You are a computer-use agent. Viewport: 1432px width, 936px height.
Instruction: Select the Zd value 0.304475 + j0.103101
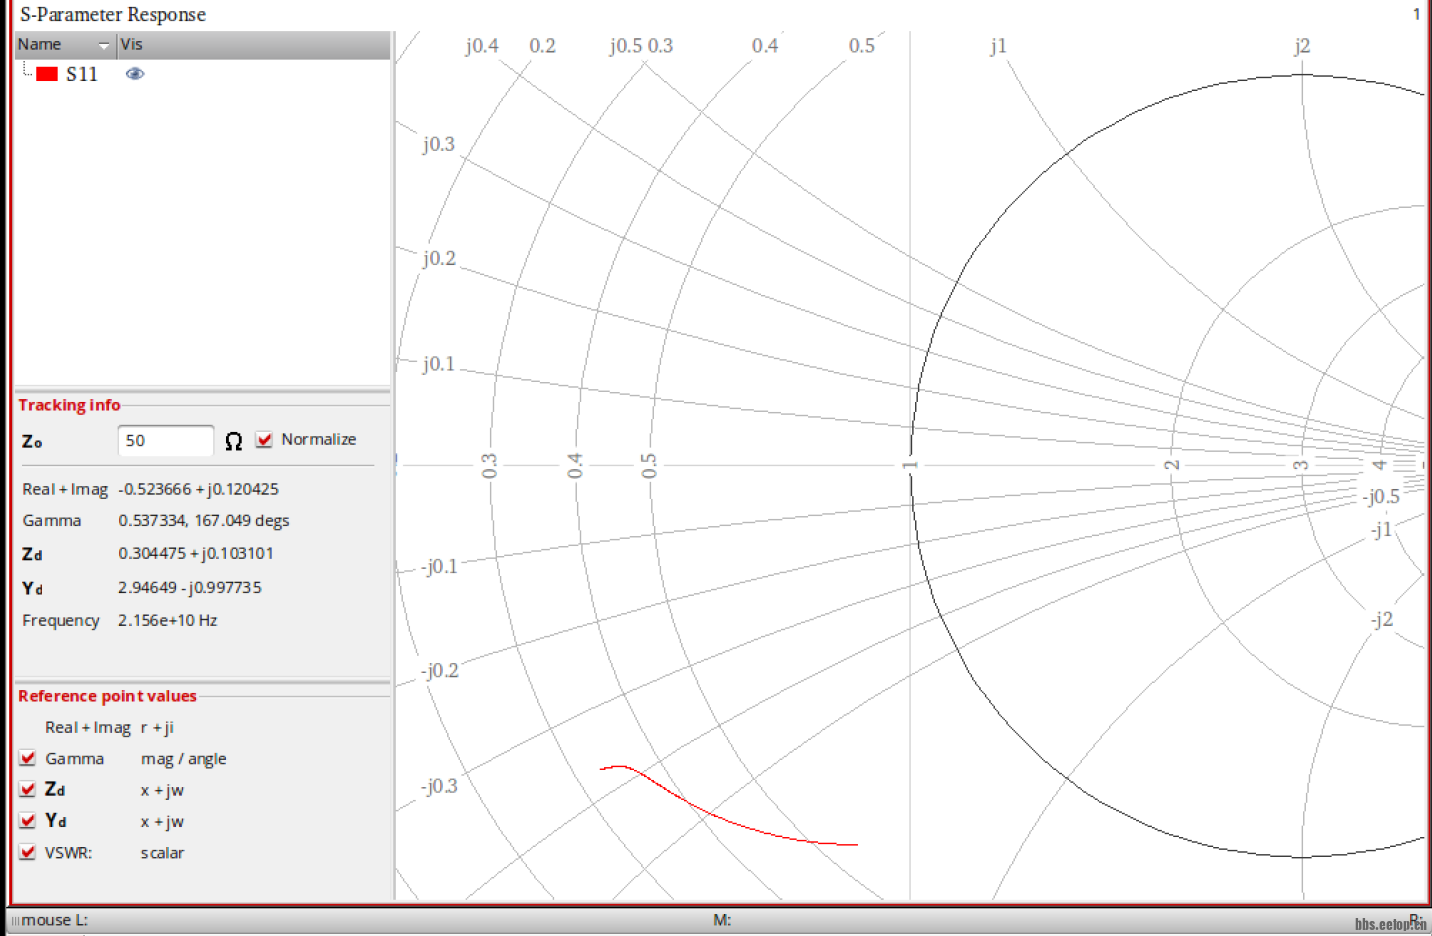click(196, 553)
